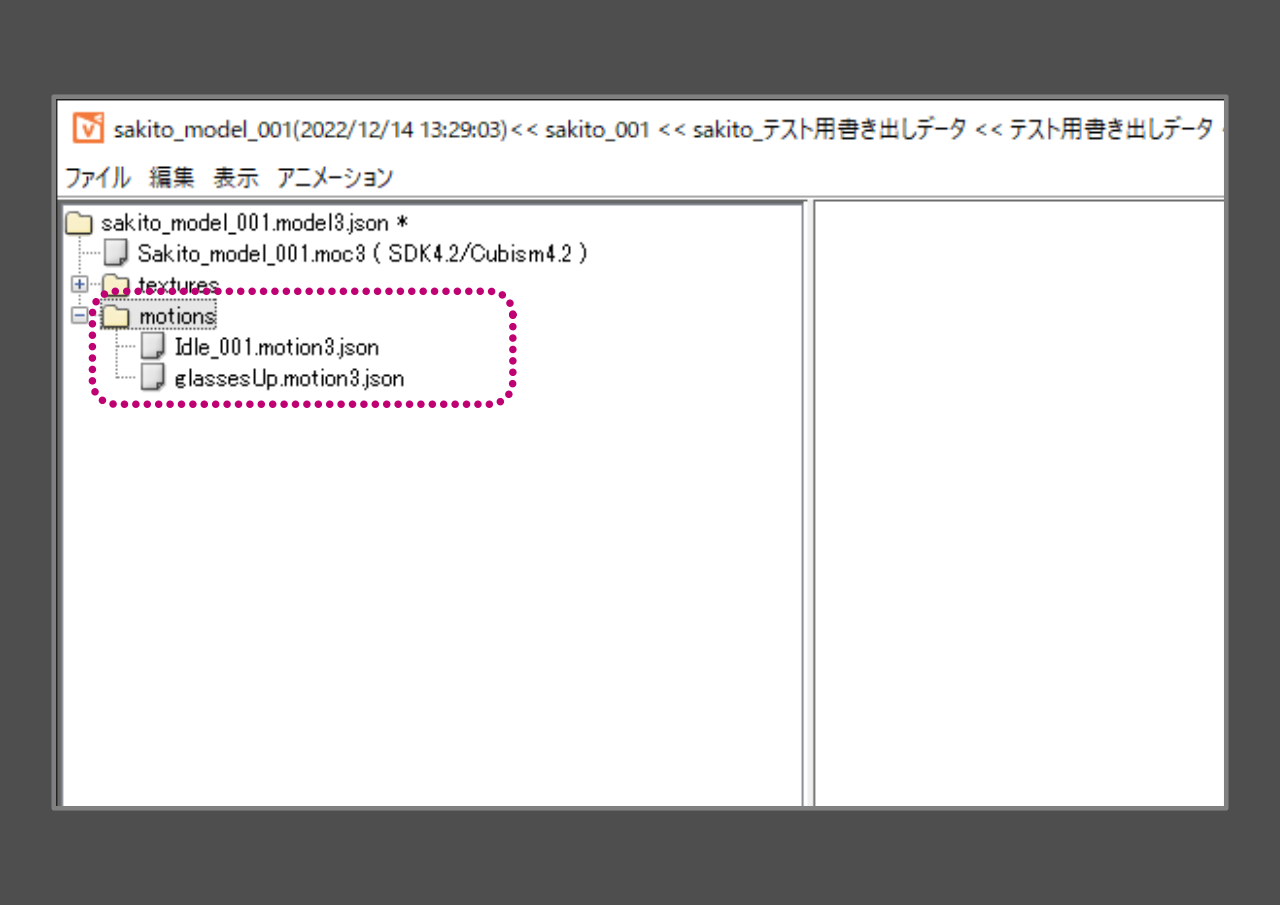The image size is (1280, 905).
Task: Select the motions folder label
Action: point(177,316)
